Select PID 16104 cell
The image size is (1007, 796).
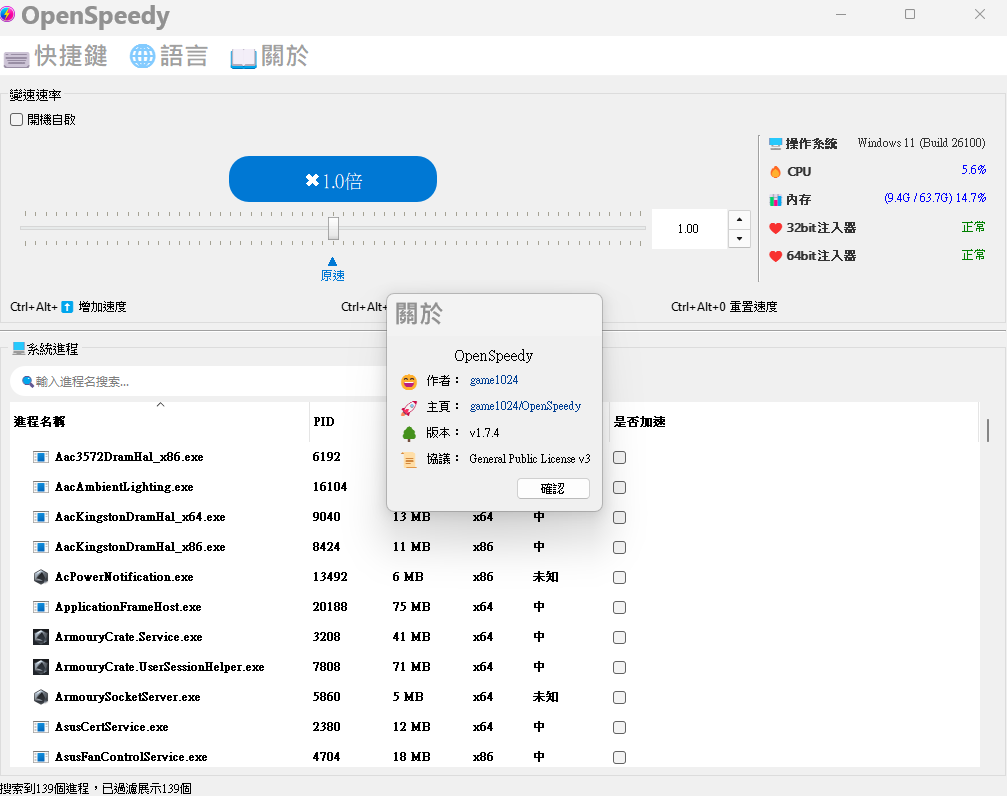click(329, 487)
